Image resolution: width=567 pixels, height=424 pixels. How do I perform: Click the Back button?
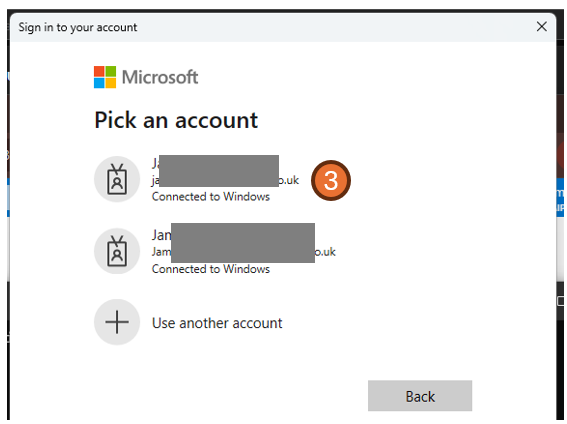click(x=420, y=396)
